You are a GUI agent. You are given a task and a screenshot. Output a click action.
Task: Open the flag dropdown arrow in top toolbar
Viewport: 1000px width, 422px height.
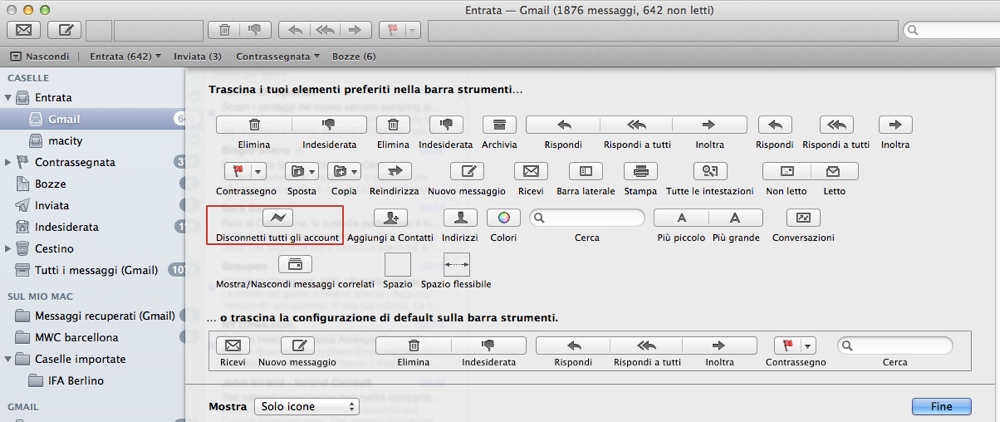413,29
